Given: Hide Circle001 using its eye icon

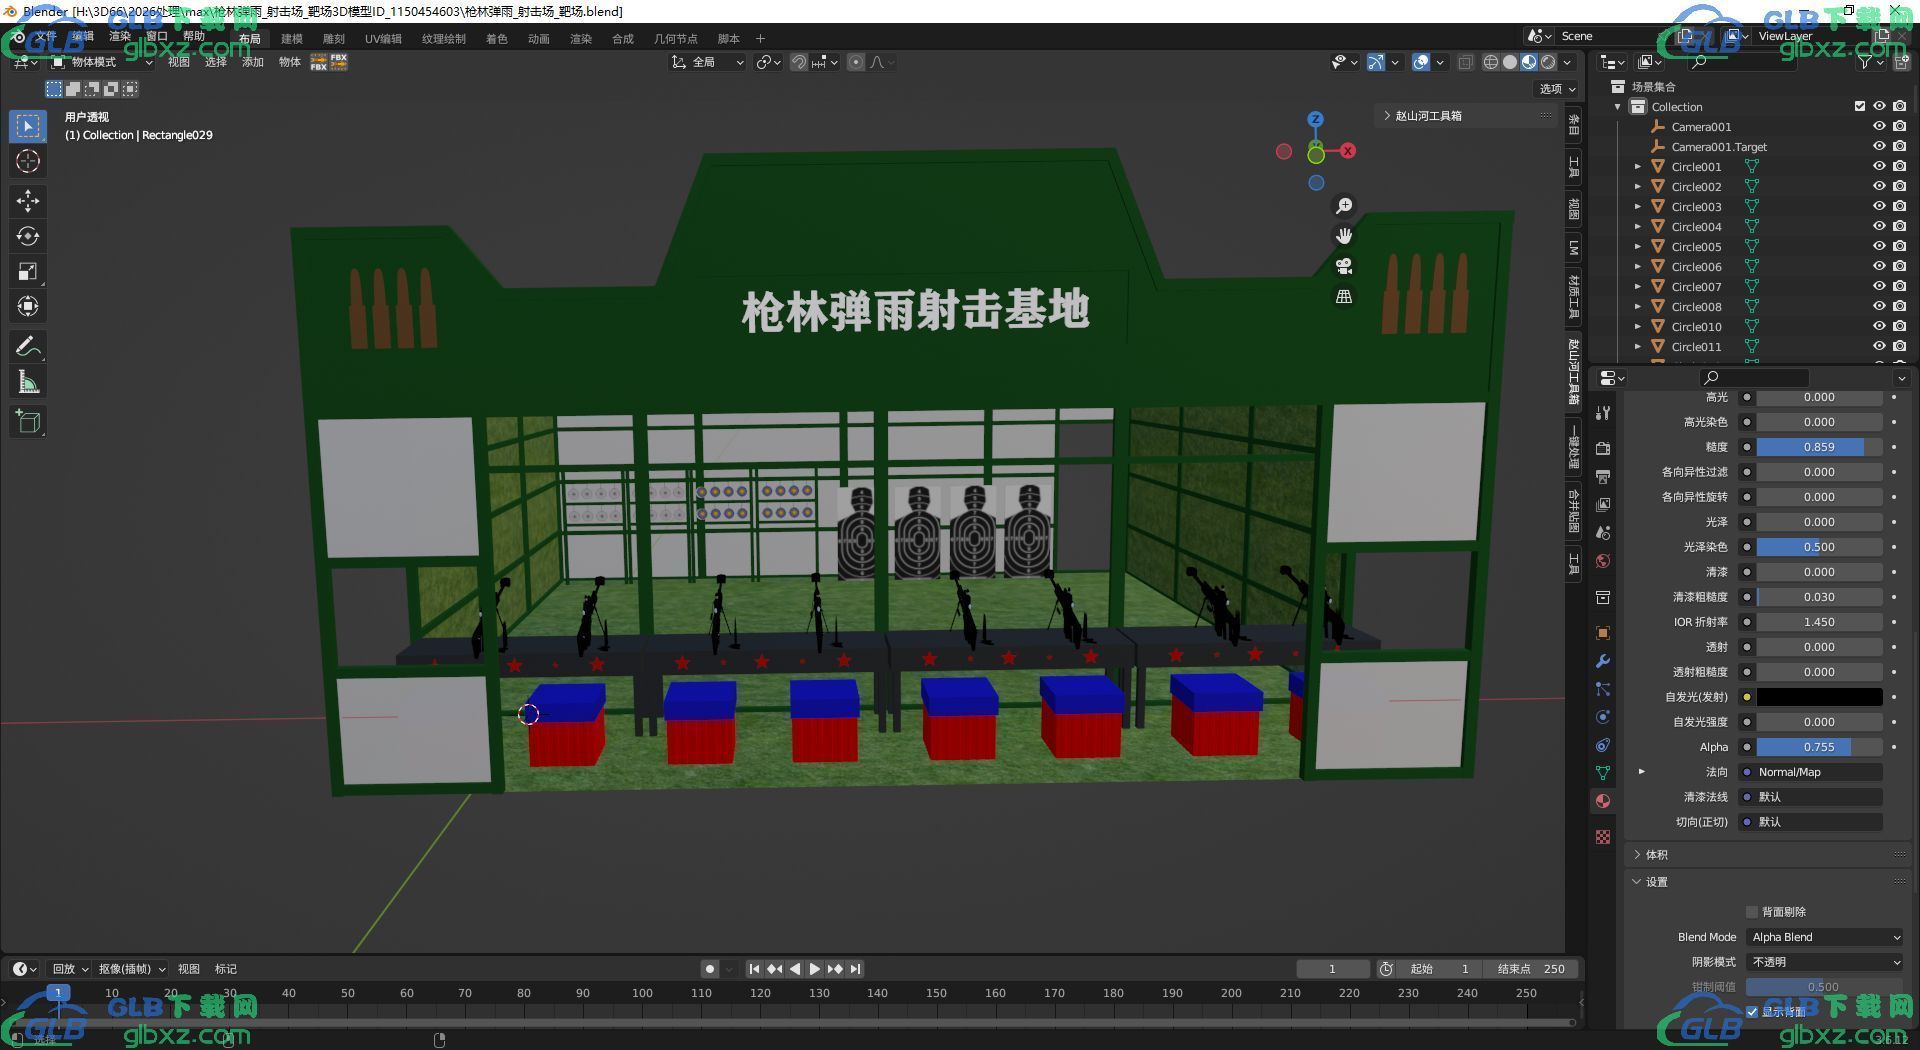Looking at the screenshot, I should pyautogui.click(x=1879, y=167).
